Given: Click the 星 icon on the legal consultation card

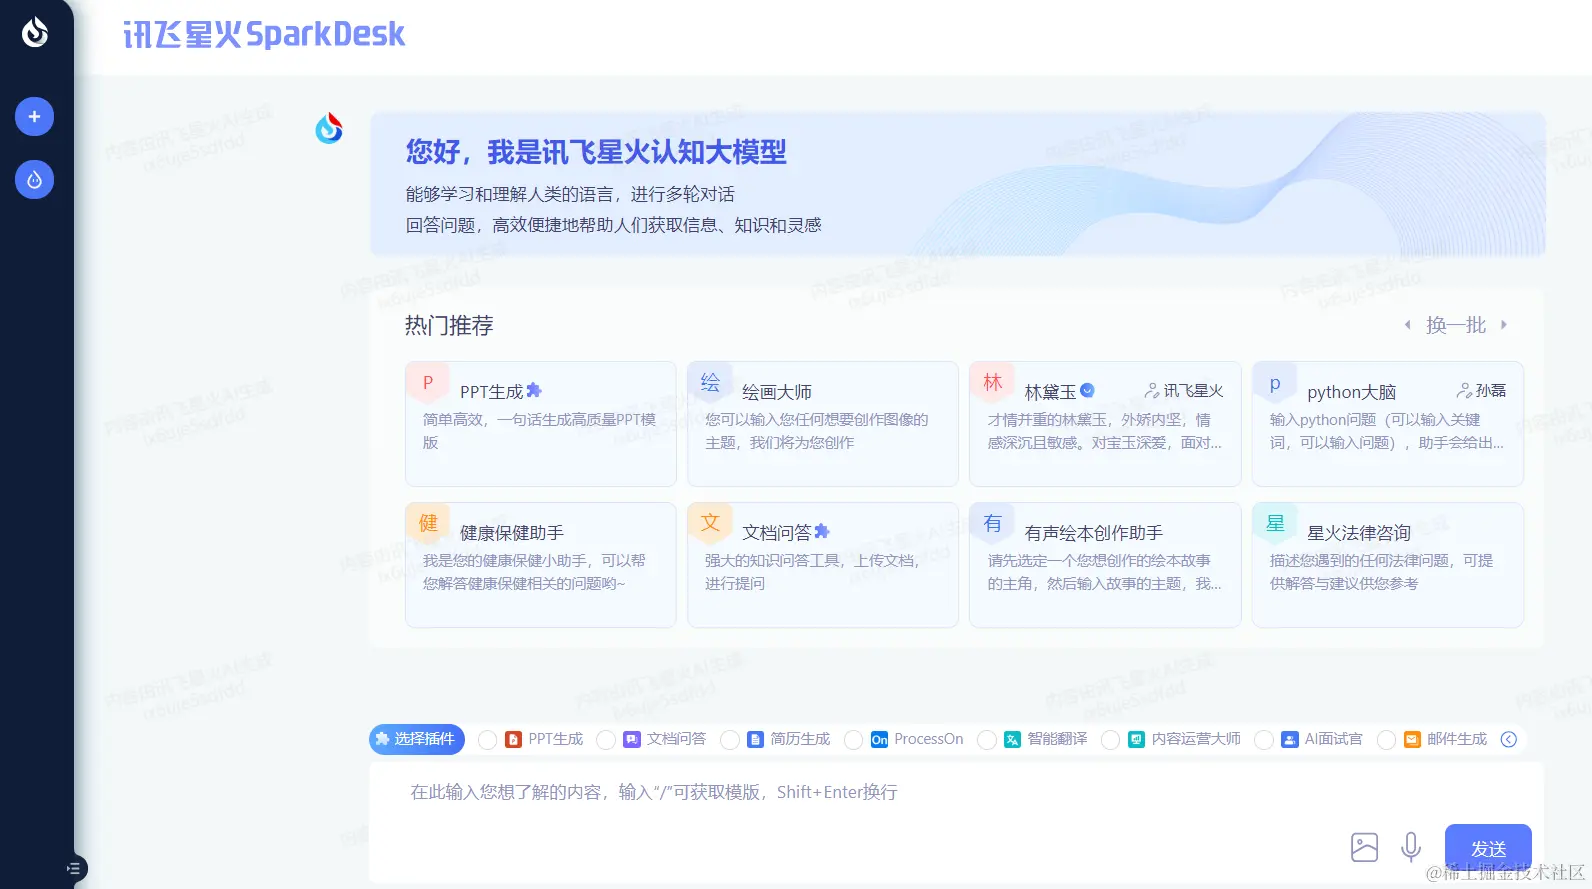Looking at the screenshot, I should pyautogui.click(x=1275, y=524).
